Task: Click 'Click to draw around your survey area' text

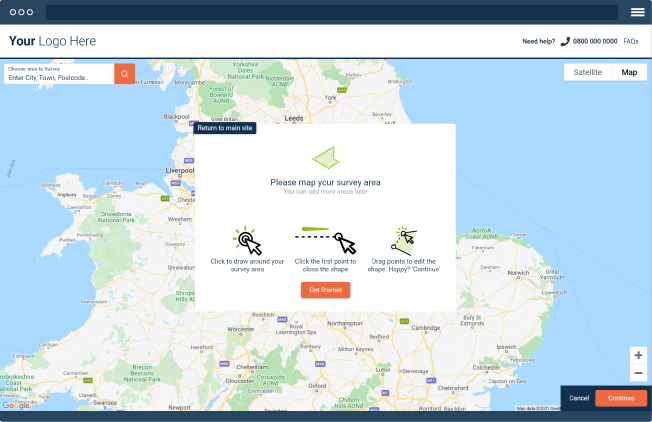Action: click(x=247, y=265)
